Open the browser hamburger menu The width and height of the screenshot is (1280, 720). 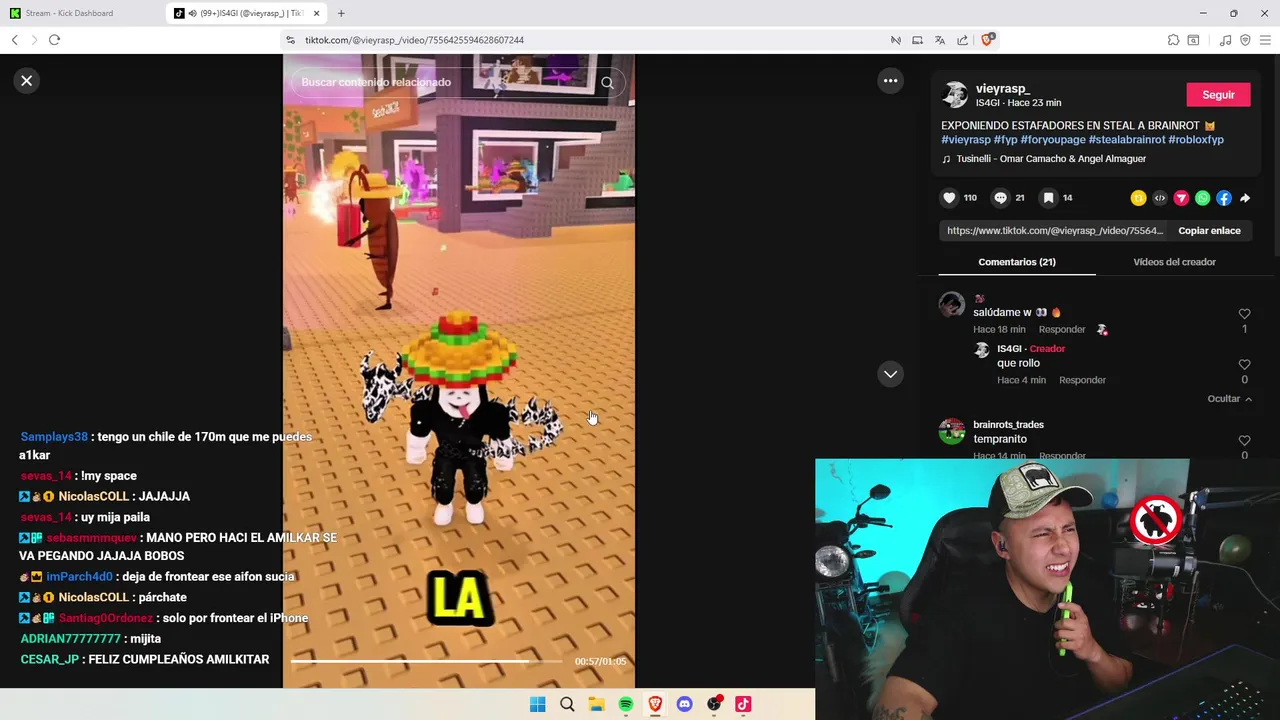point(1265,40)
